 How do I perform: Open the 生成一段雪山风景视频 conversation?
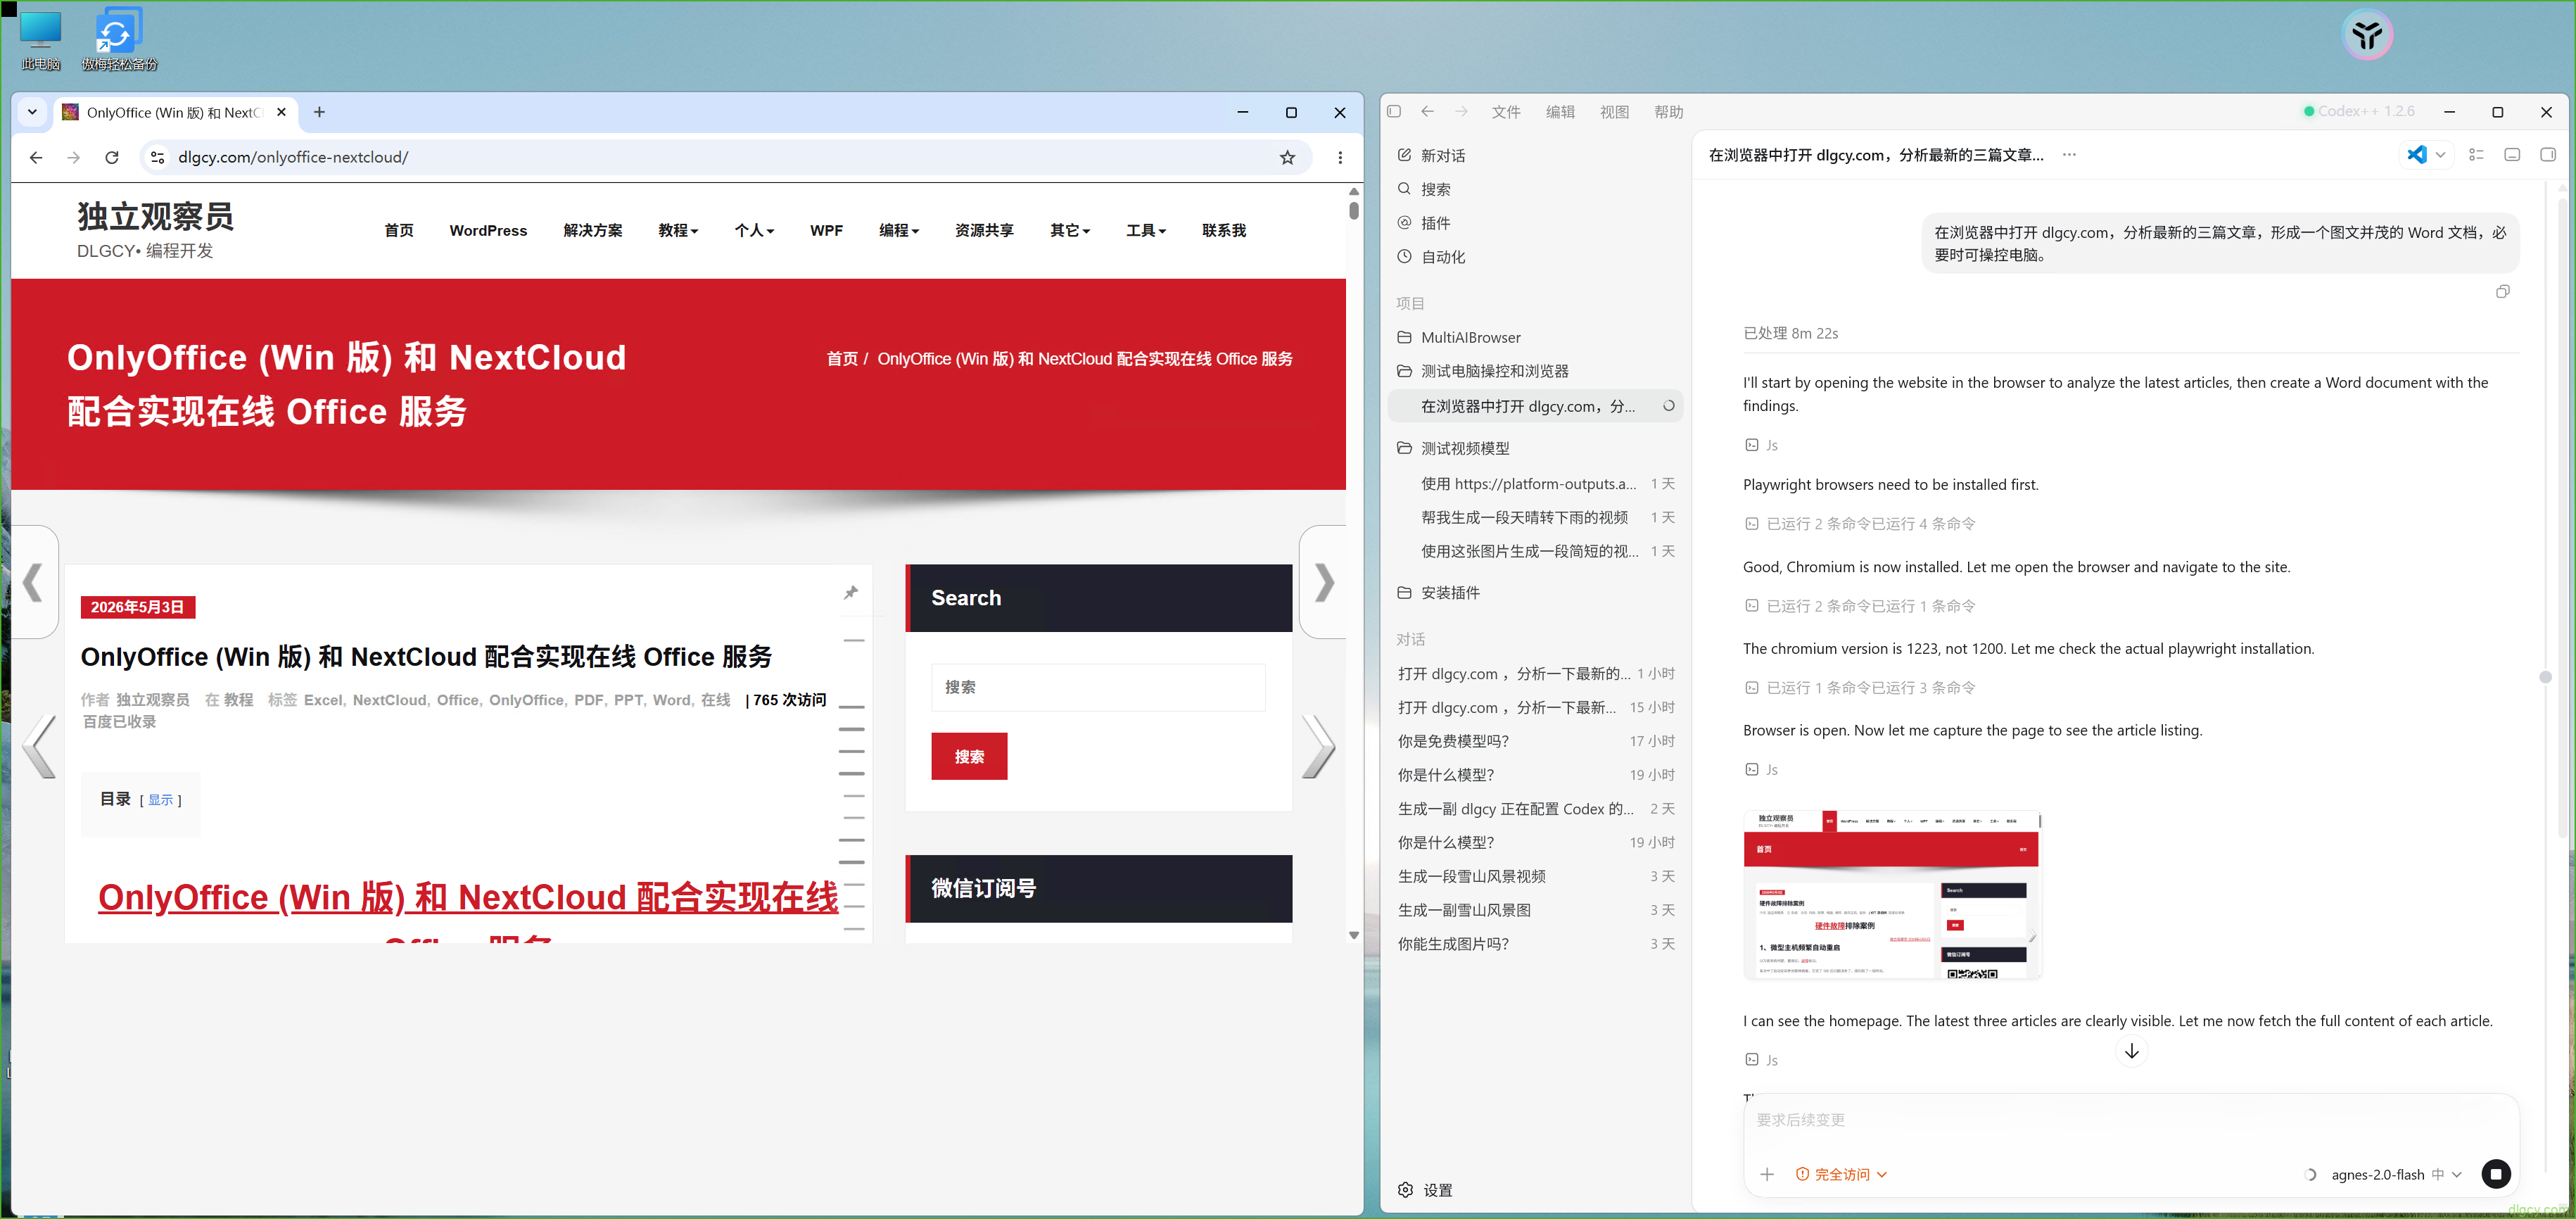click(x=1536, y=876)
